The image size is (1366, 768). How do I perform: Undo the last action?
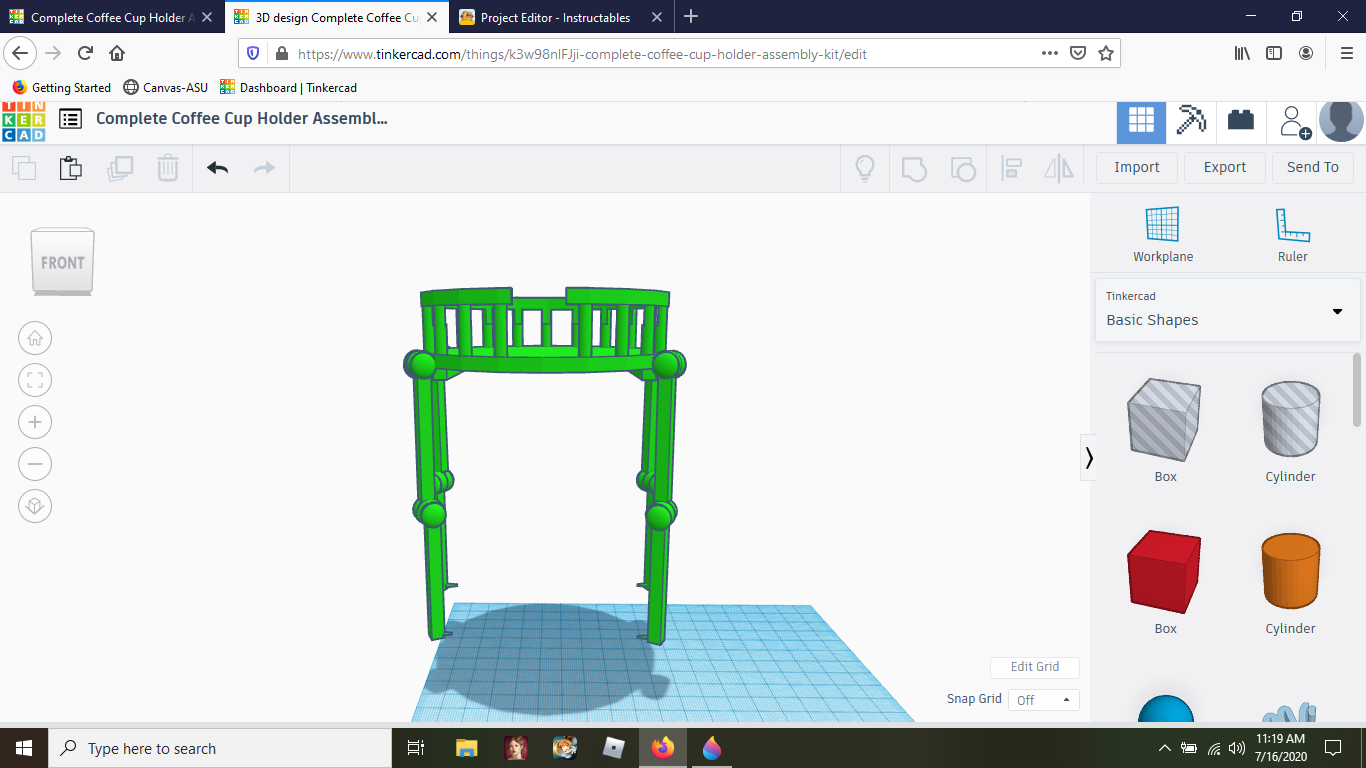tap(217, 168)
